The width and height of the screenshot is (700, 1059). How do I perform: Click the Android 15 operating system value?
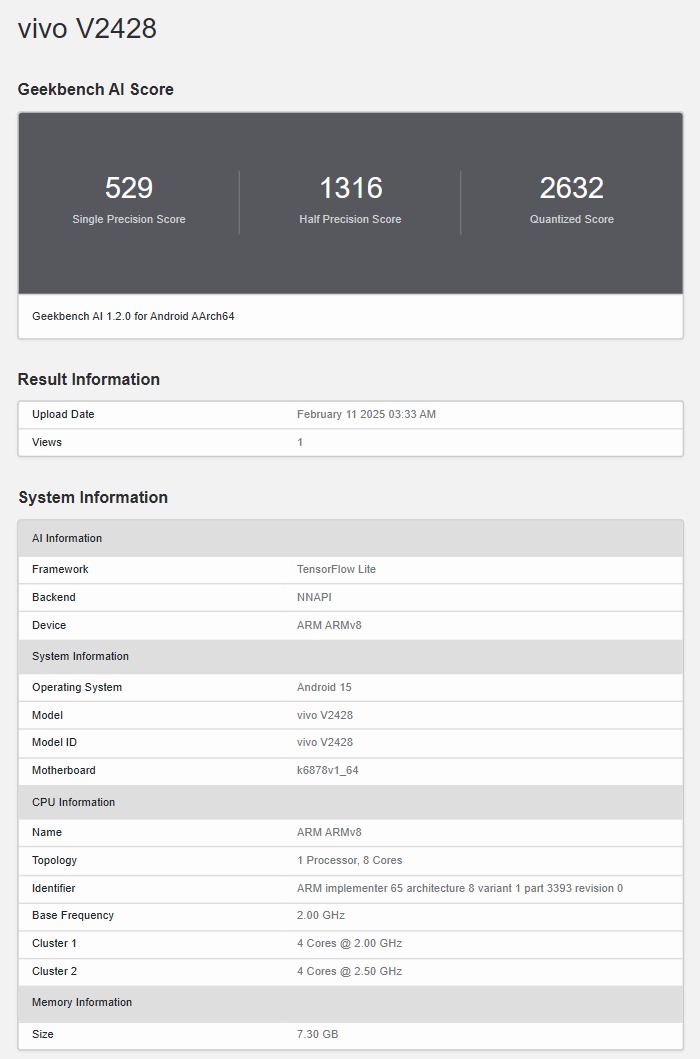pos(324,687)
